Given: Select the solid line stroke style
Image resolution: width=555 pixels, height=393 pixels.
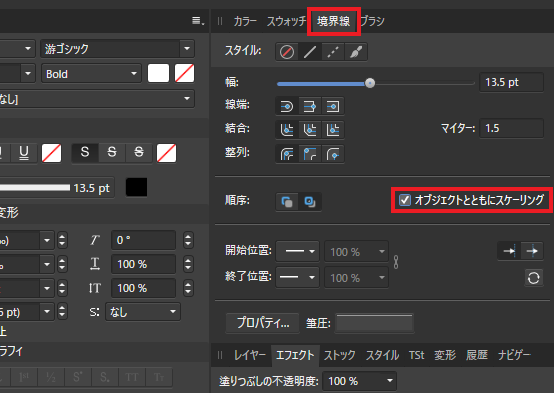Looking at the screenshot, I should (310, 52).
